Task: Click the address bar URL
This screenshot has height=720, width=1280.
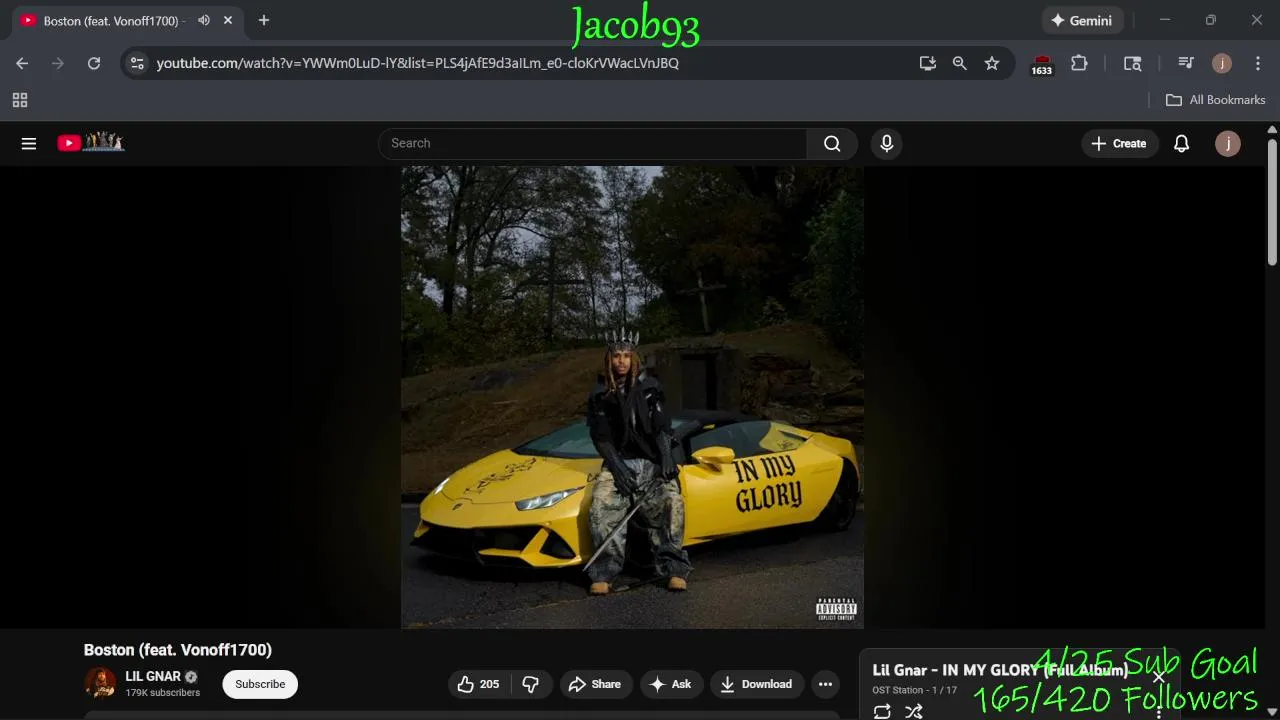Action: click(x=418, y=63)
